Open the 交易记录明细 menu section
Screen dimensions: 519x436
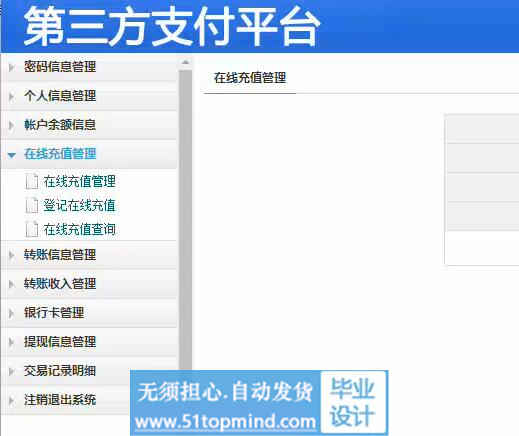tap(60, 371)
